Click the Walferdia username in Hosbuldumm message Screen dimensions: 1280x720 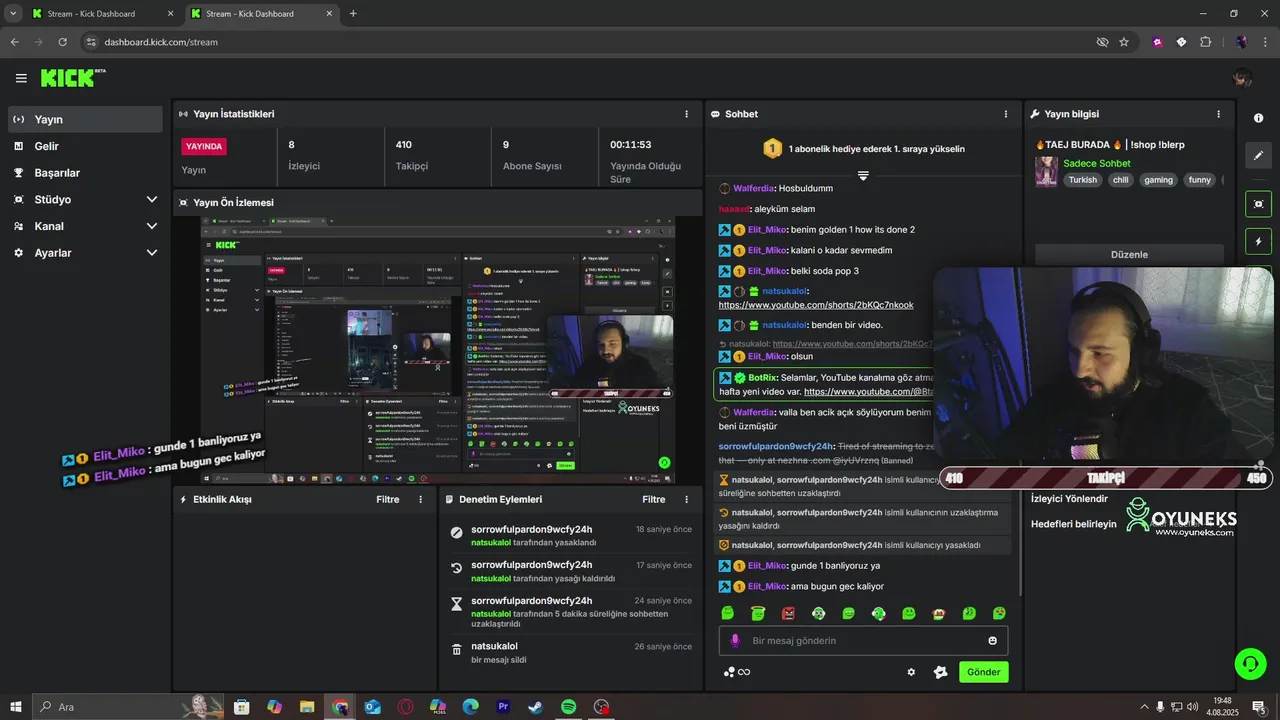pos(754,188)
